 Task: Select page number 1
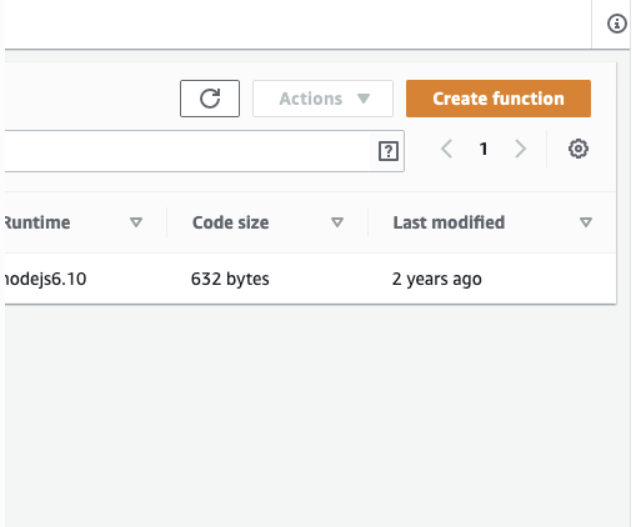484,149
